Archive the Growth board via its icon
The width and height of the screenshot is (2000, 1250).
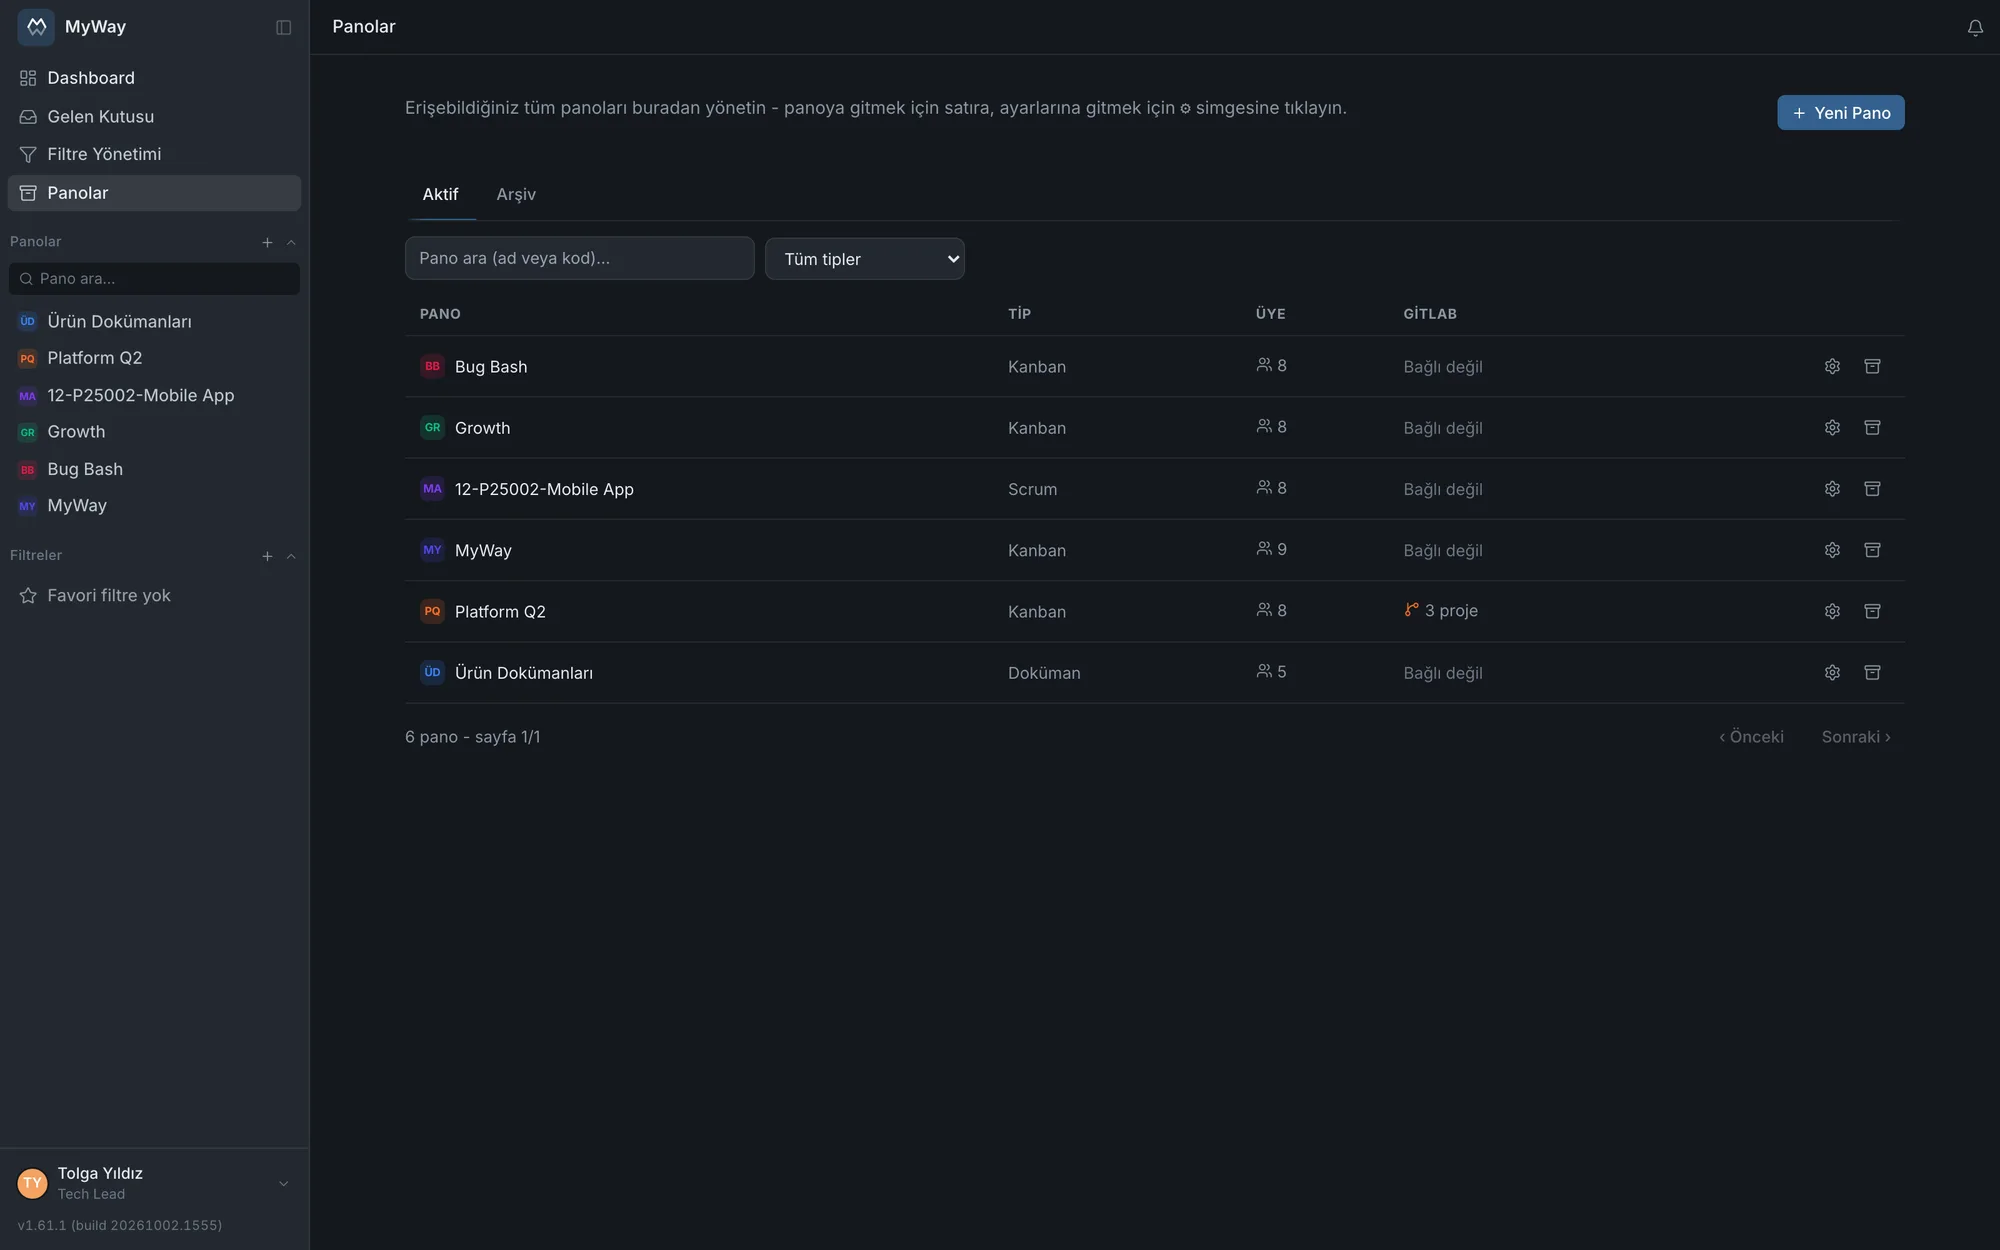pyautogui.click(x=1872, y=427)
